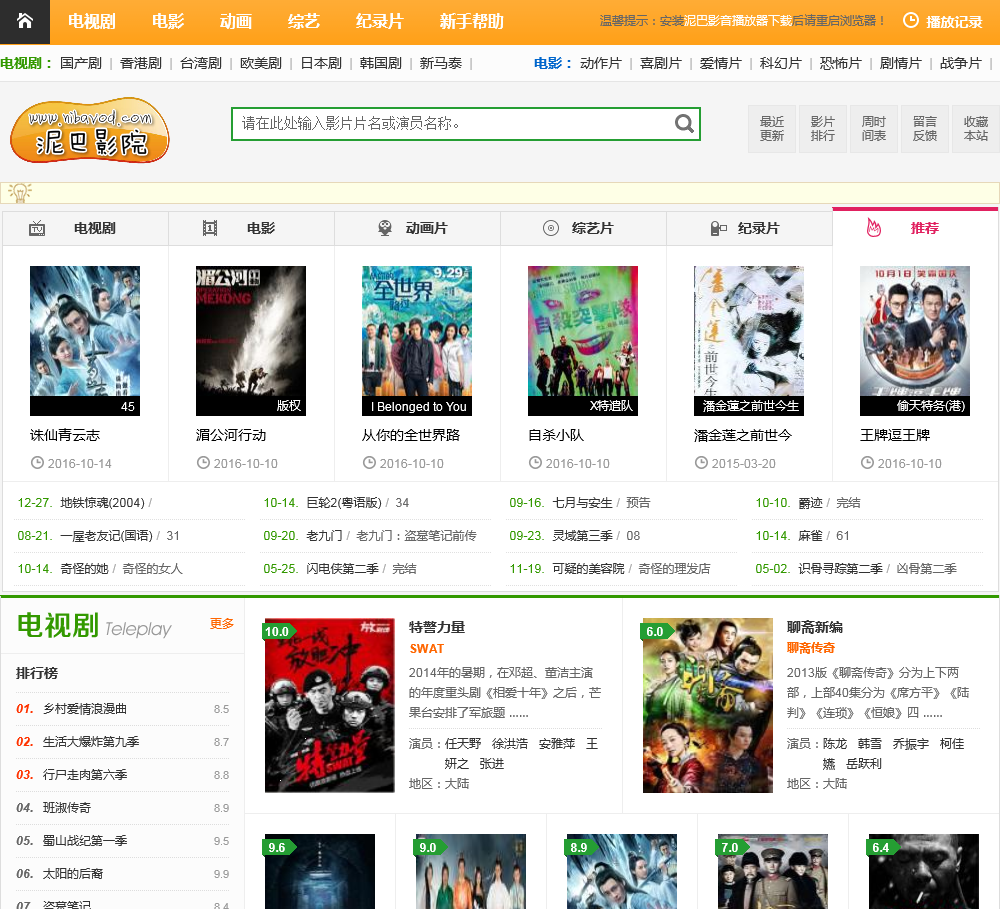Open the 特警力量 SWAT poster
Screen dimensions: 1000x909
click(330, 706)
